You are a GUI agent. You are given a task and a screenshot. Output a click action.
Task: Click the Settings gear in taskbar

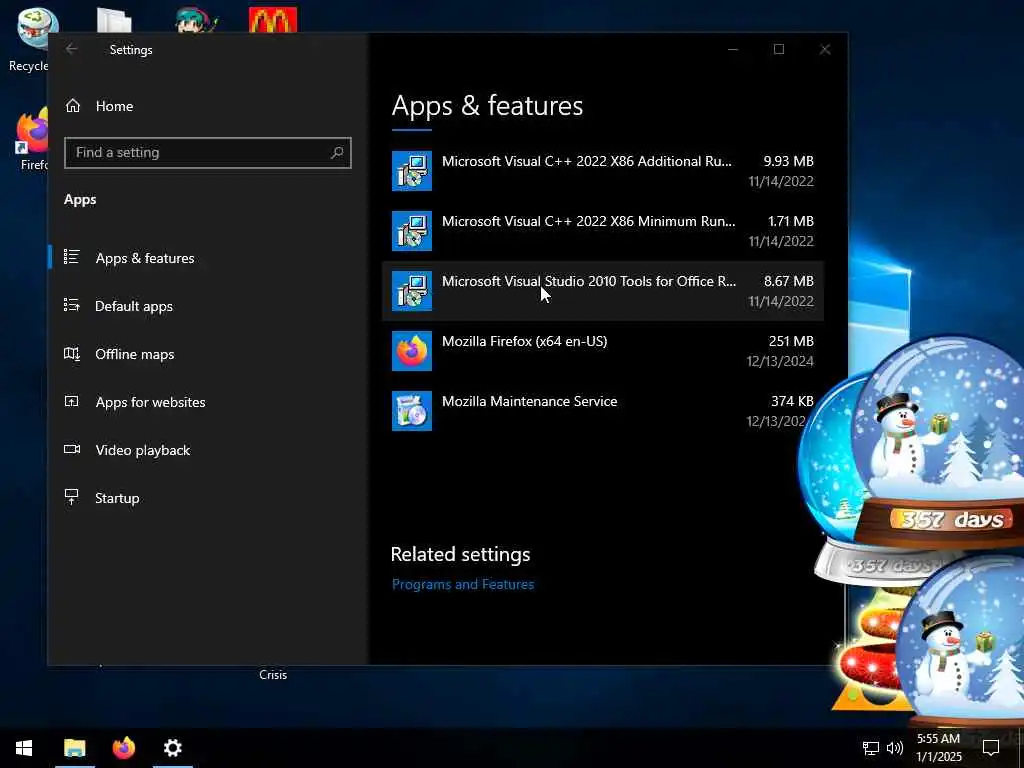click(172, 748)
